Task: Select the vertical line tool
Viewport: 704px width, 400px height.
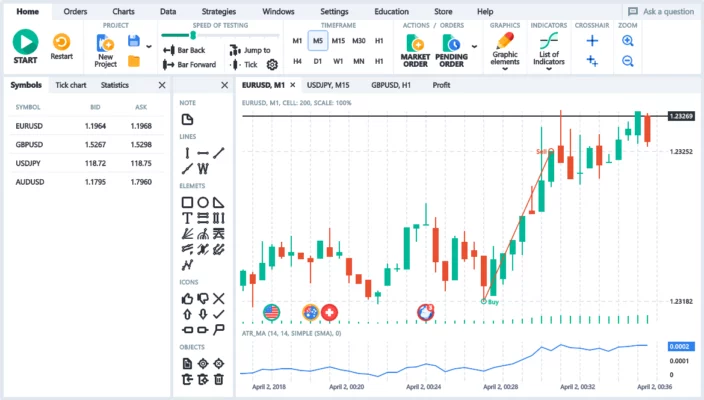Action: click(187, 153)
